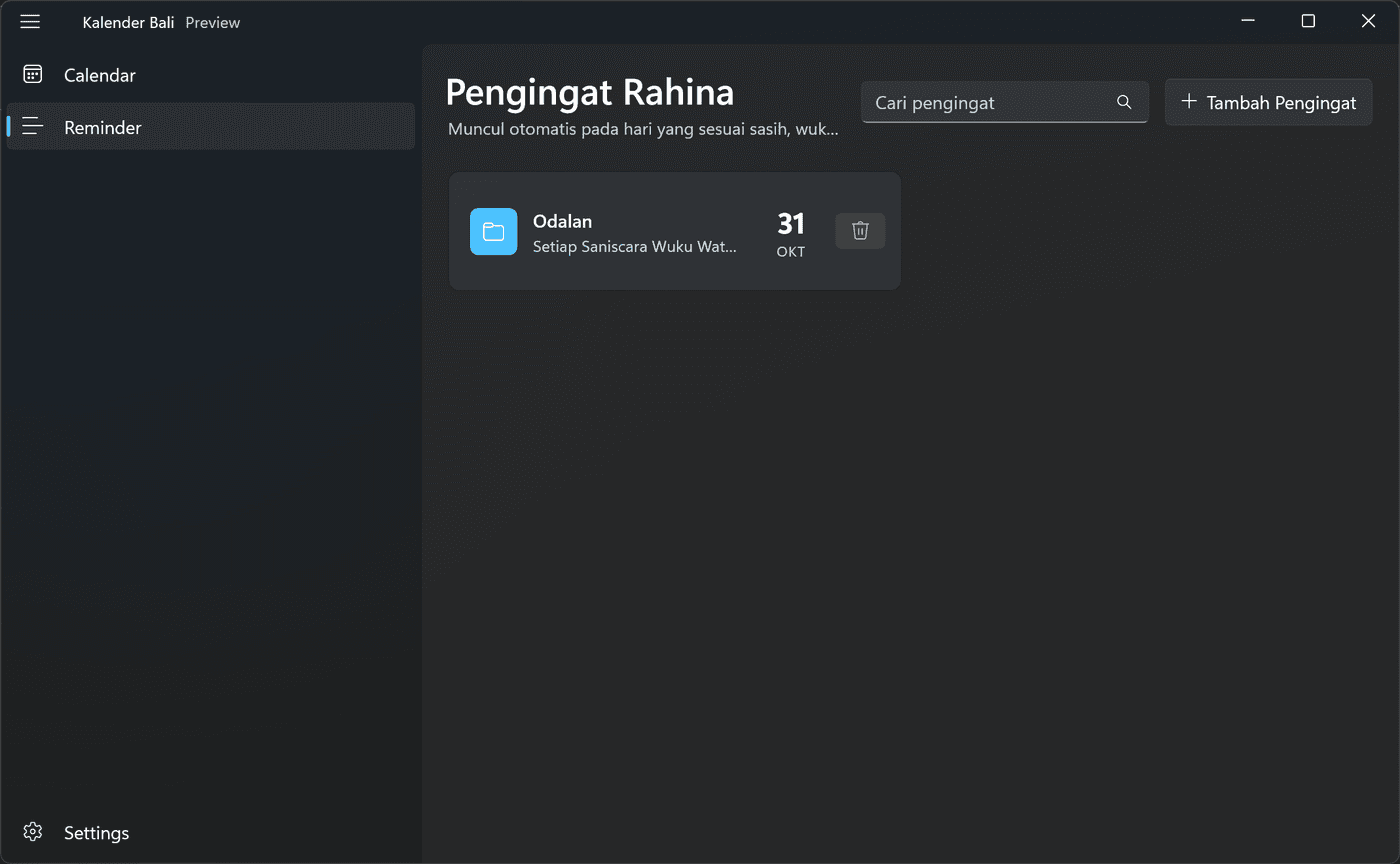Click the blue folder icon of Odalan

(494, 232)
